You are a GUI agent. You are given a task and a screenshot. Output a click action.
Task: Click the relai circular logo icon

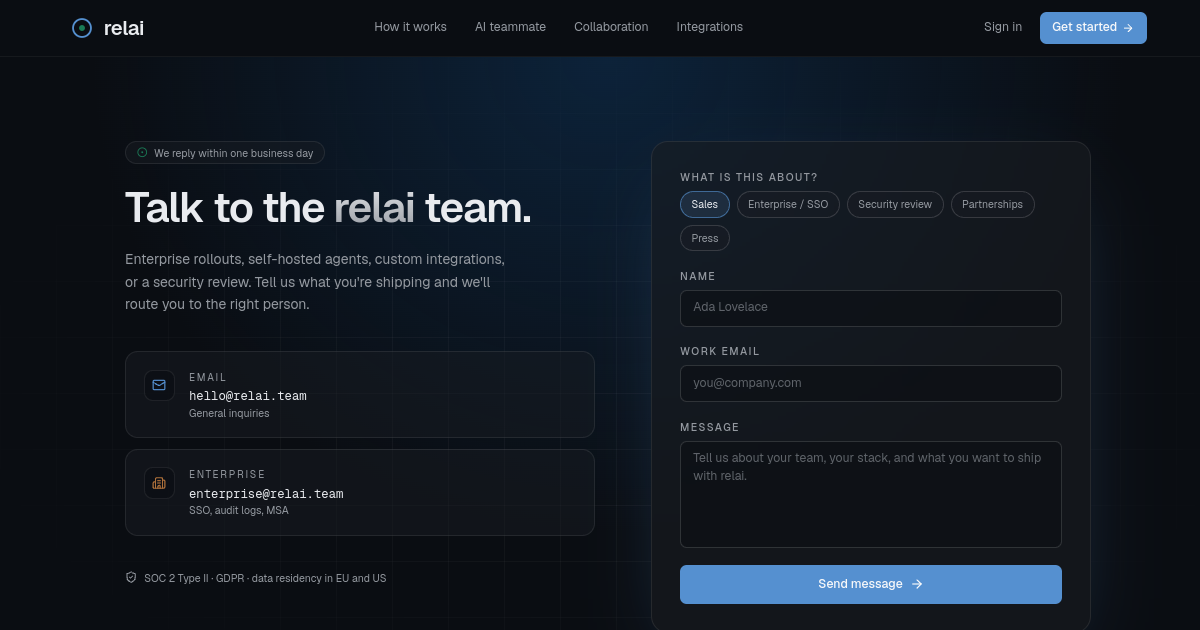pos(82,28)
